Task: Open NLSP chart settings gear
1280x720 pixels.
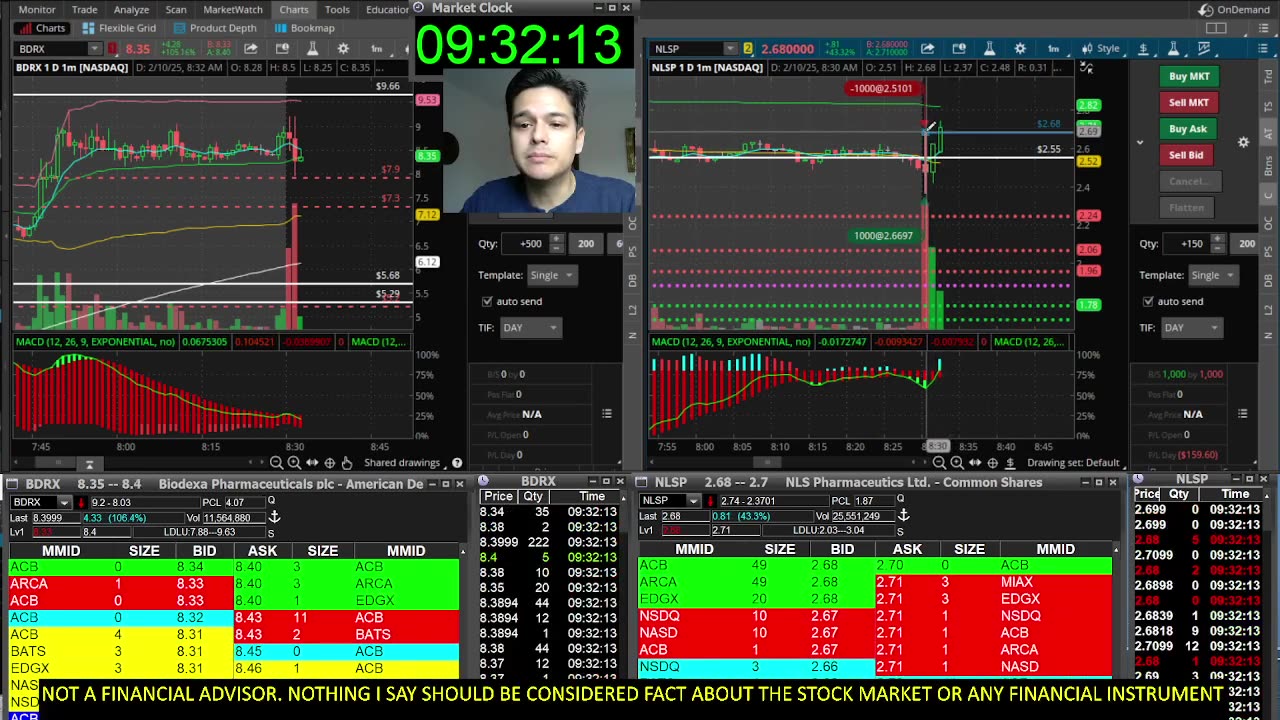Action: point(1020,48)
